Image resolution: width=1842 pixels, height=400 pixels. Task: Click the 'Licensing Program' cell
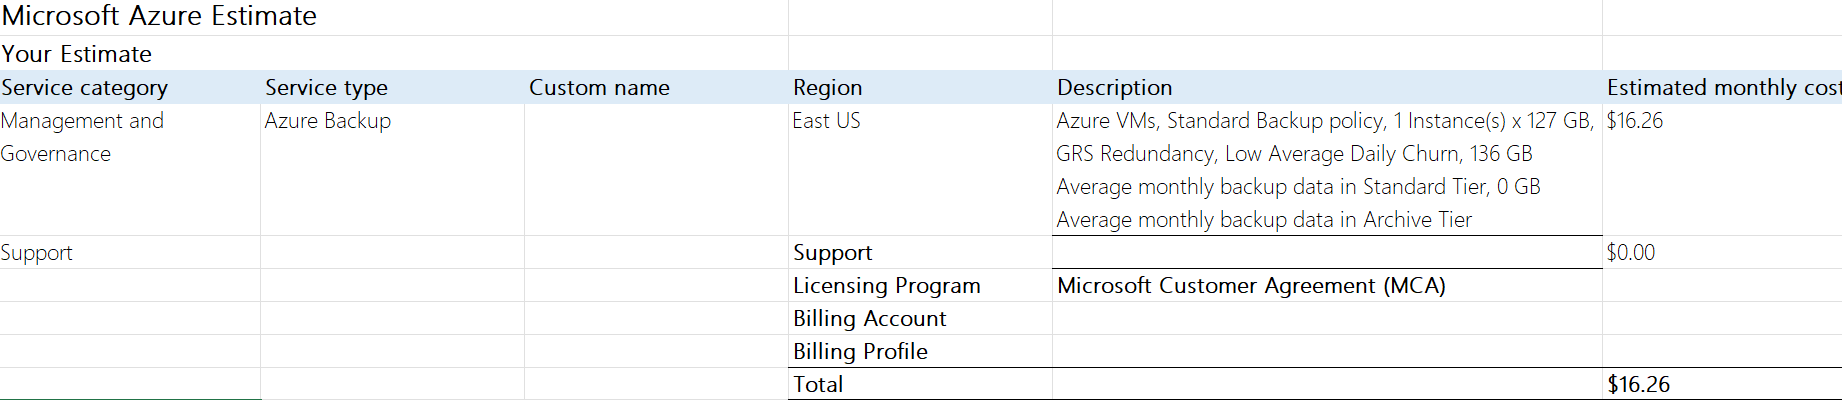click(x=920, y=285)
